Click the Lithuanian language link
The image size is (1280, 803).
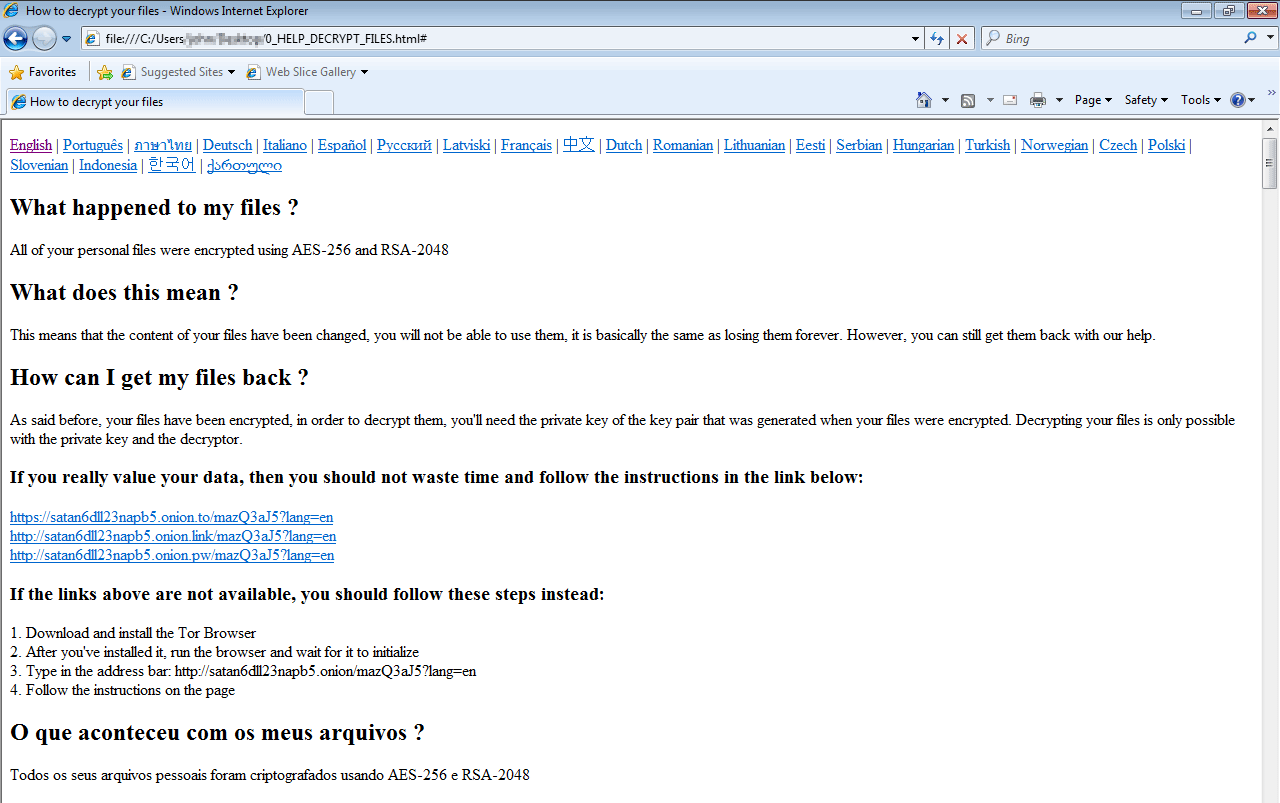pyautogui.click(x=755, y=145)
